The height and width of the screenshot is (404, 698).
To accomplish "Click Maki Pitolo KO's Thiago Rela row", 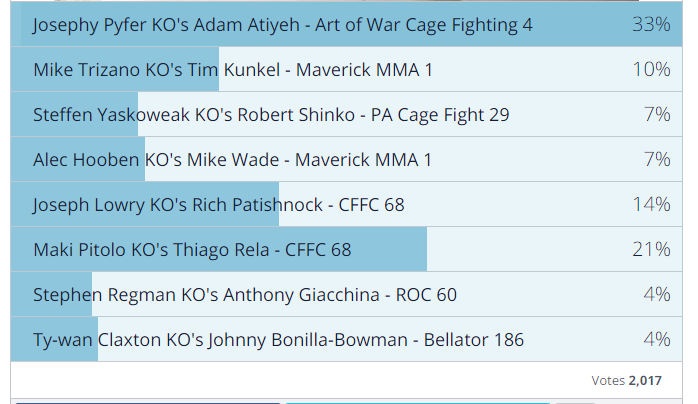I will pyautogui.click(x=346, y=249).
